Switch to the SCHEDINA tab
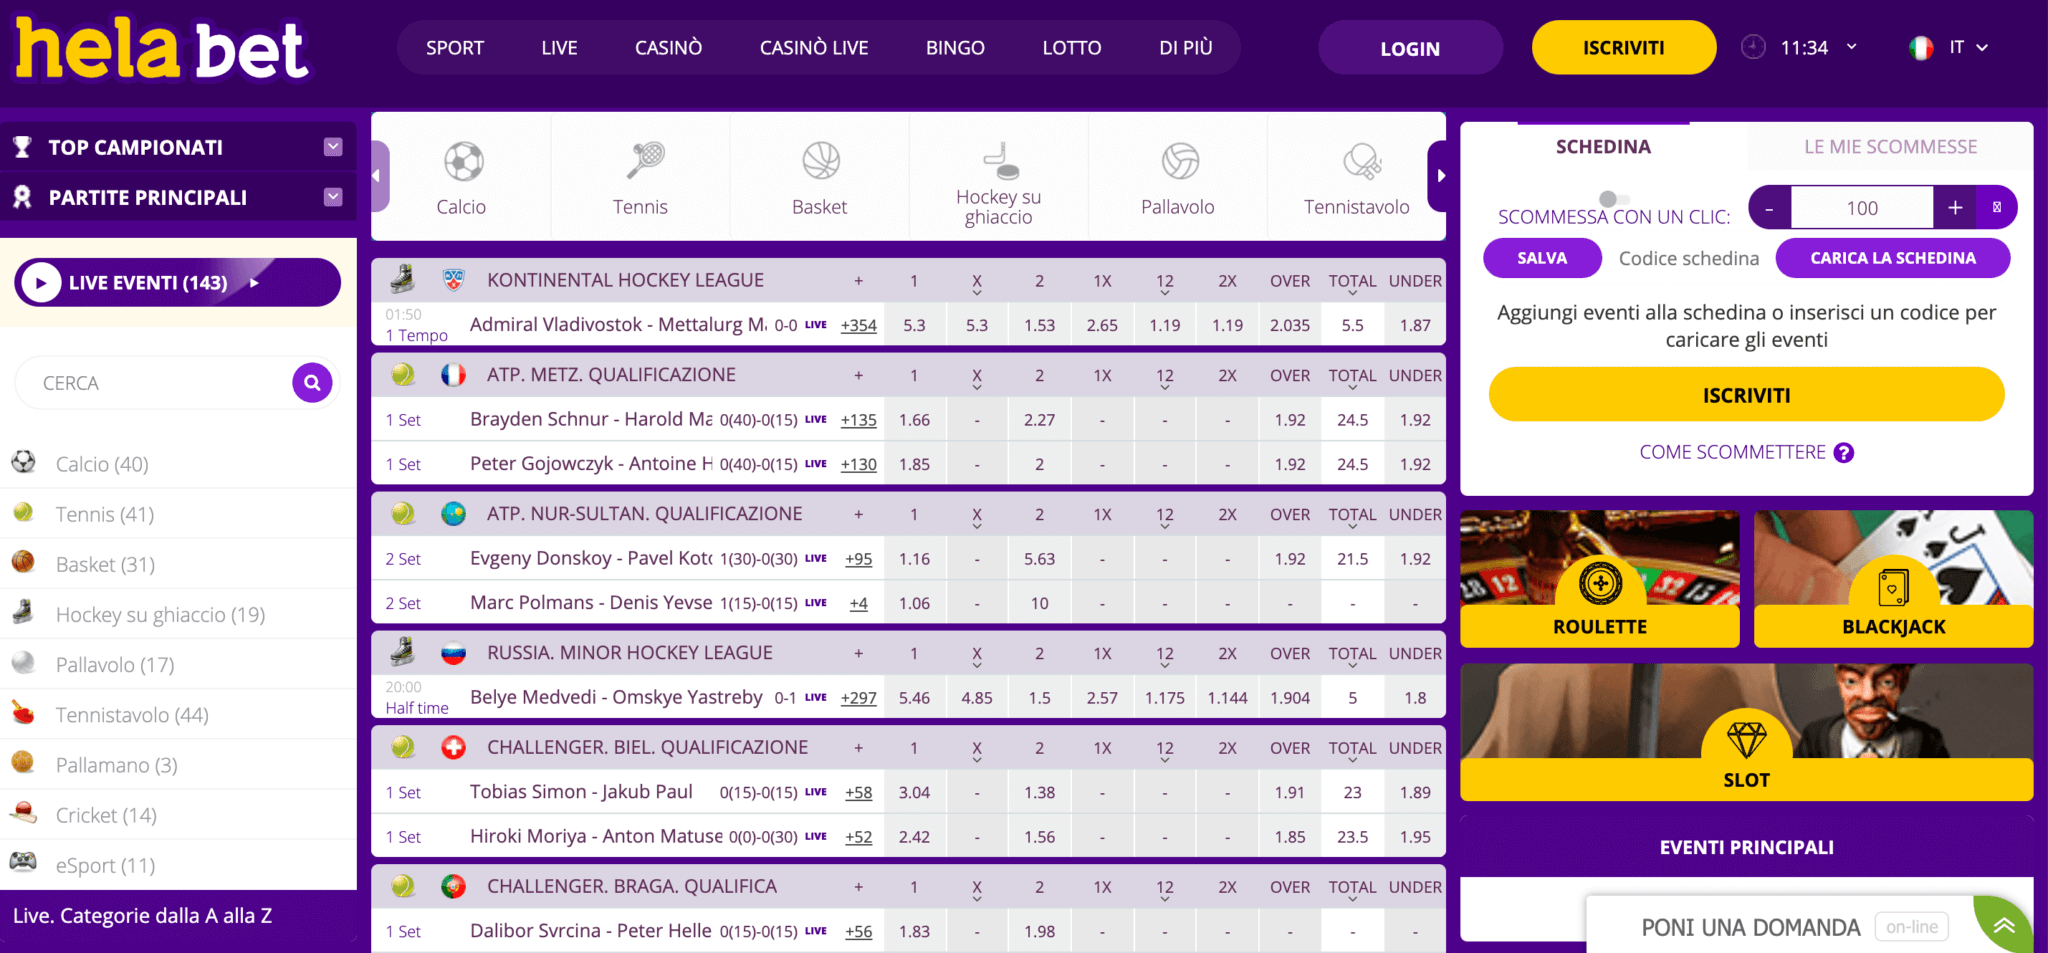The width and height of the screenshot is (2048, 953). click(1603, 146)
